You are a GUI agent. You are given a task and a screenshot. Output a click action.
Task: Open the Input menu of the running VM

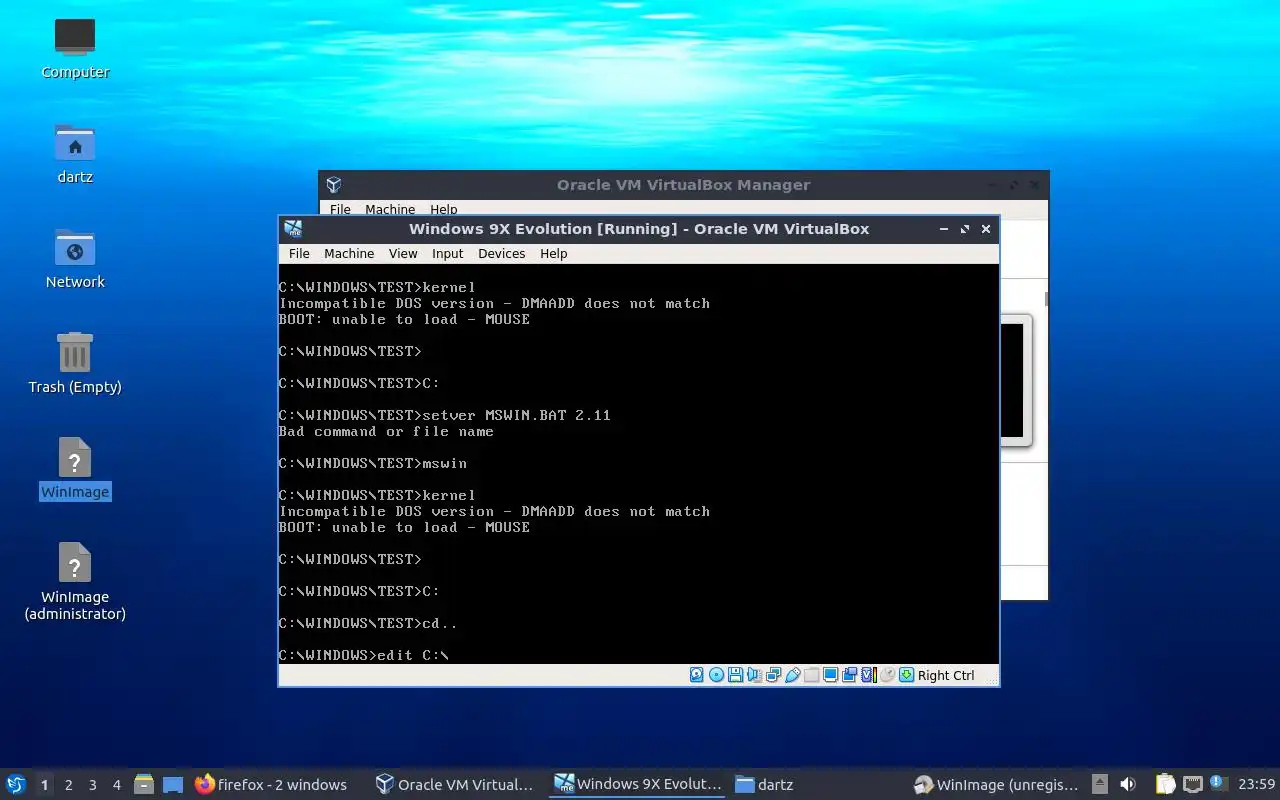[x=447, y=254]
